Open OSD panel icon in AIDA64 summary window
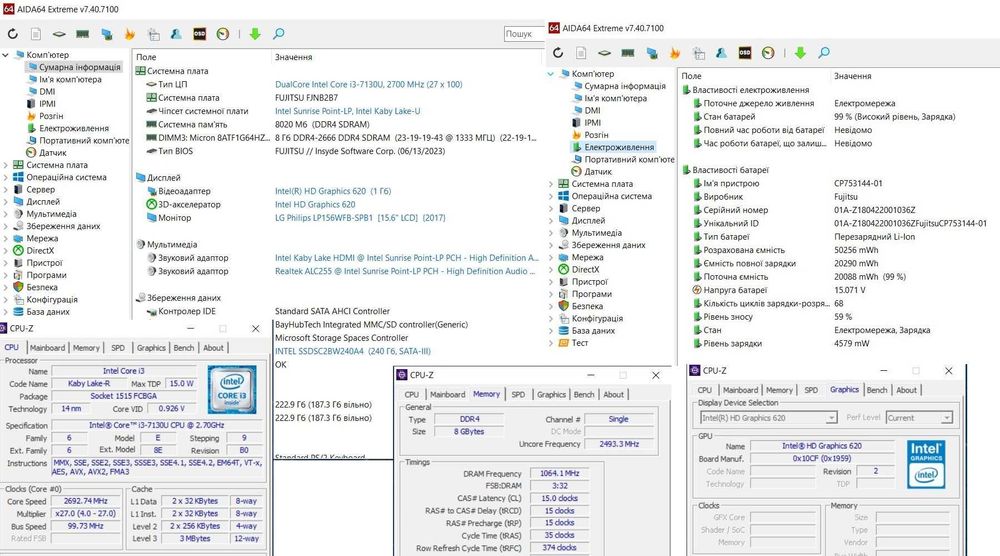 pos(200,34)
